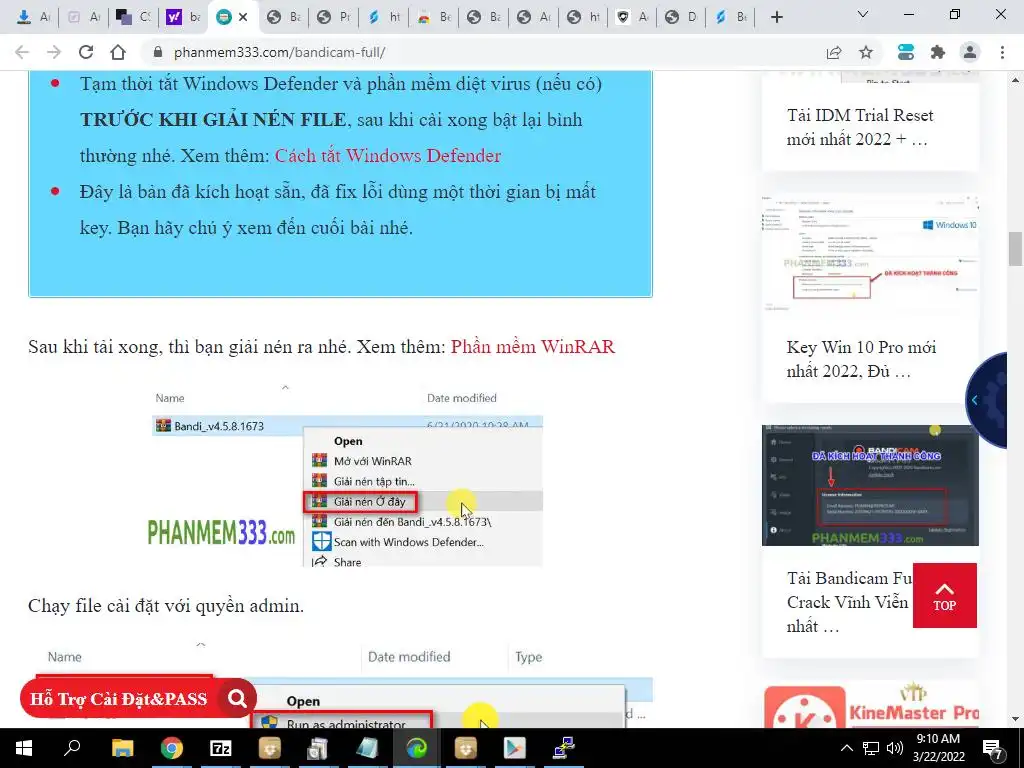1024x768 pixels.
Task: Open File Explorer from taskbar
Action: tap(122, 748)
